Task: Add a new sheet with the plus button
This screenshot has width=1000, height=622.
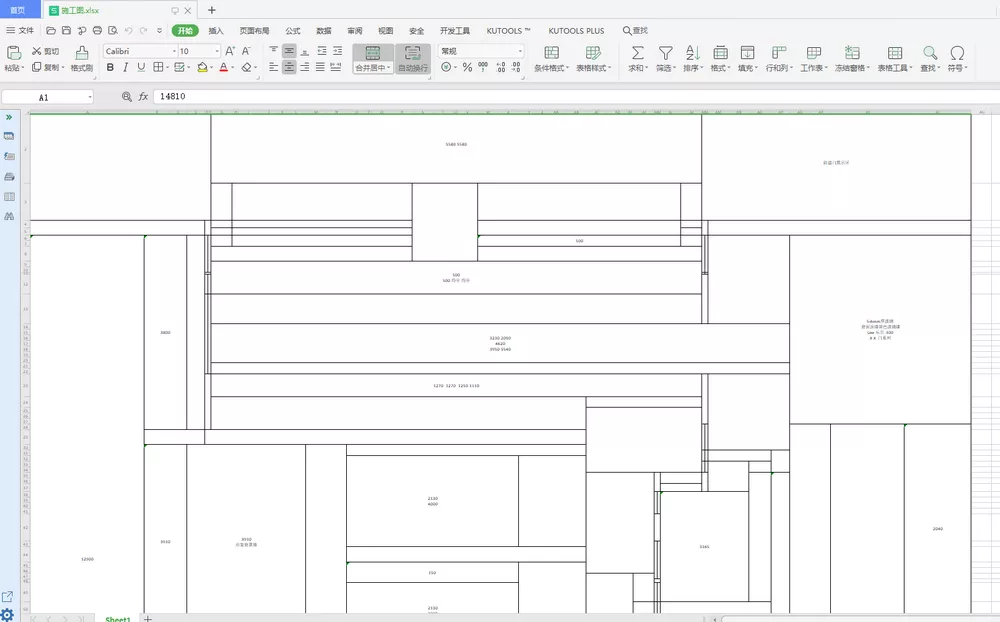Action: [148, 618]
